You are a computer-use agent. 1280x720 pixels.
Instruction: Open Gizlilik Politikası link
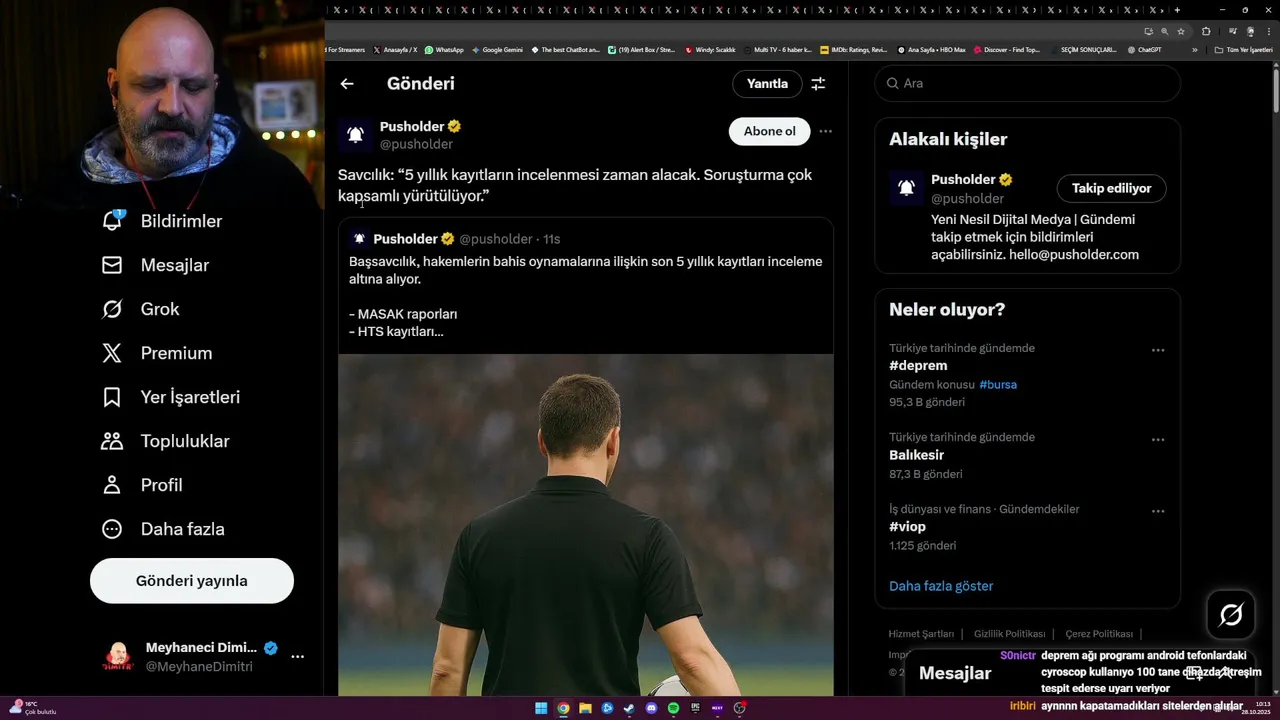tap(1009, 634)
